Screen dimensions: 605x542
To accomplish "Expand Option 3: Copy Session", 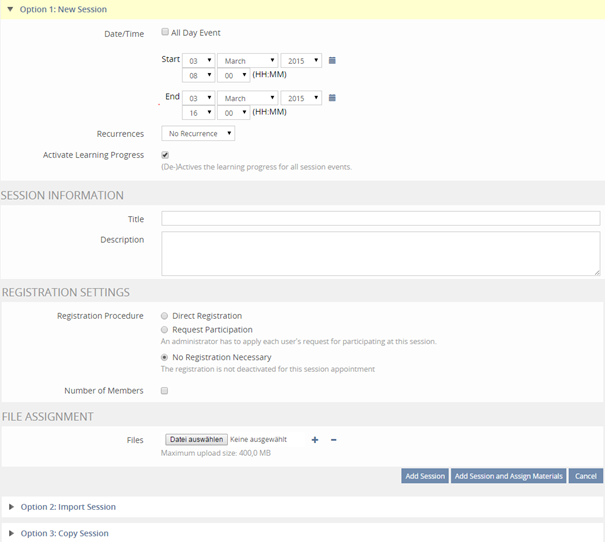I will [64, 533].
